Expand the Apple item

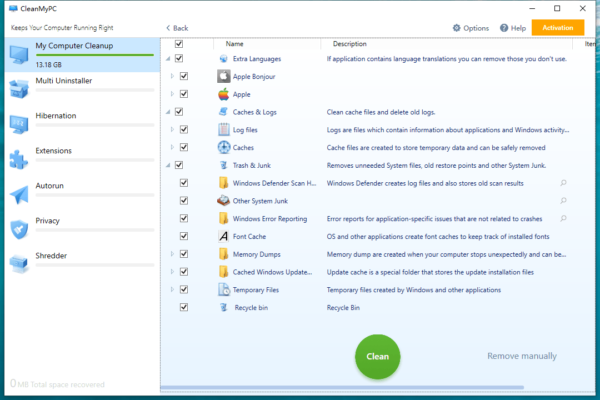point(172,94)
